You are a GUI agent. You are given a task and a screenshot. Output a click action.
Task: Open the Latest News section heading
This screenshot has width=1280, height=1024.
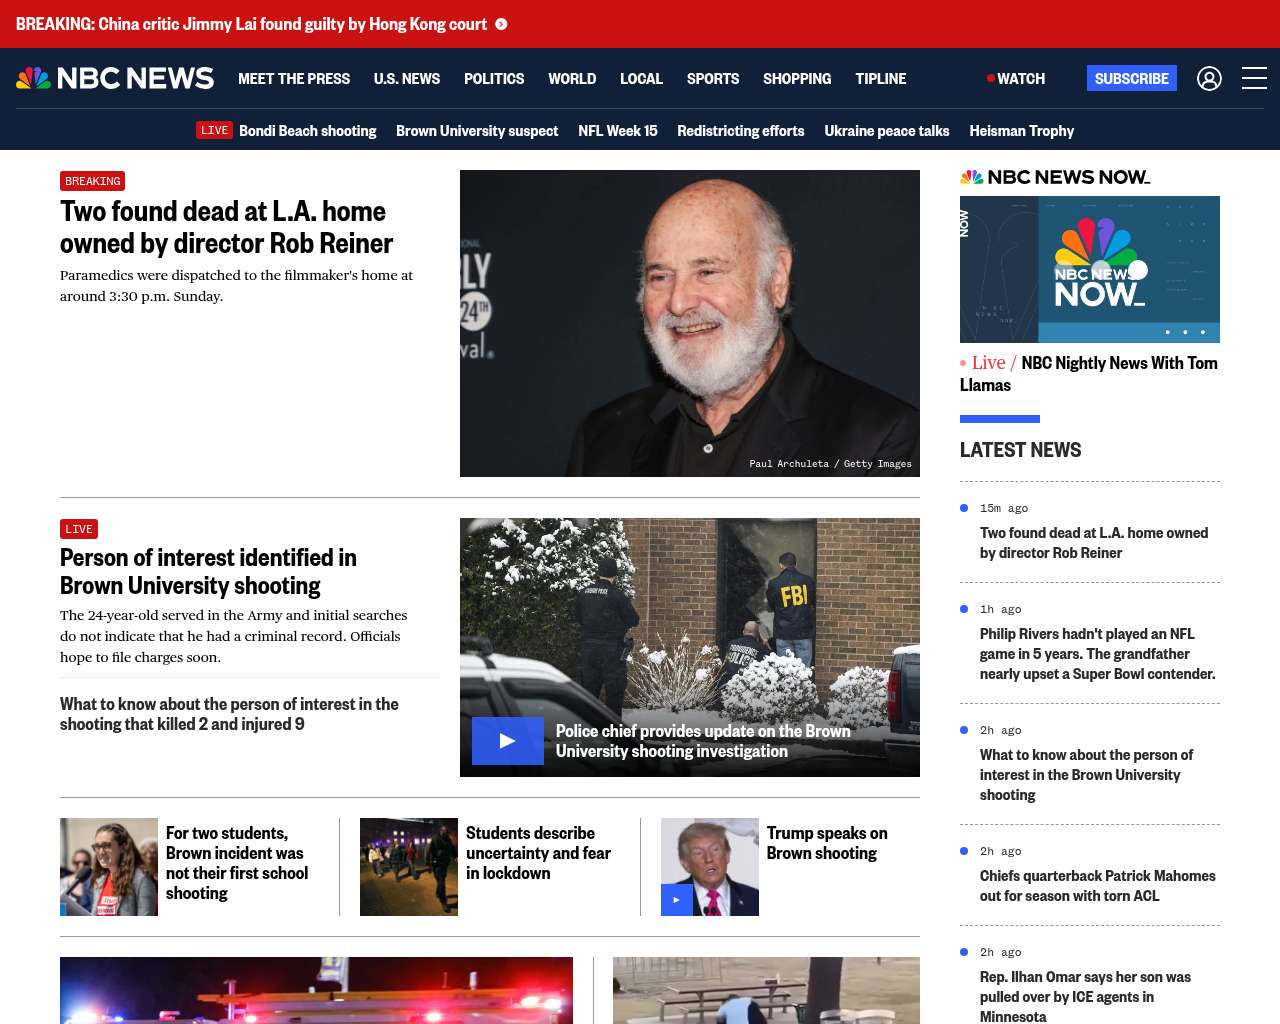pyautogui.click(x=1021, y=450)
